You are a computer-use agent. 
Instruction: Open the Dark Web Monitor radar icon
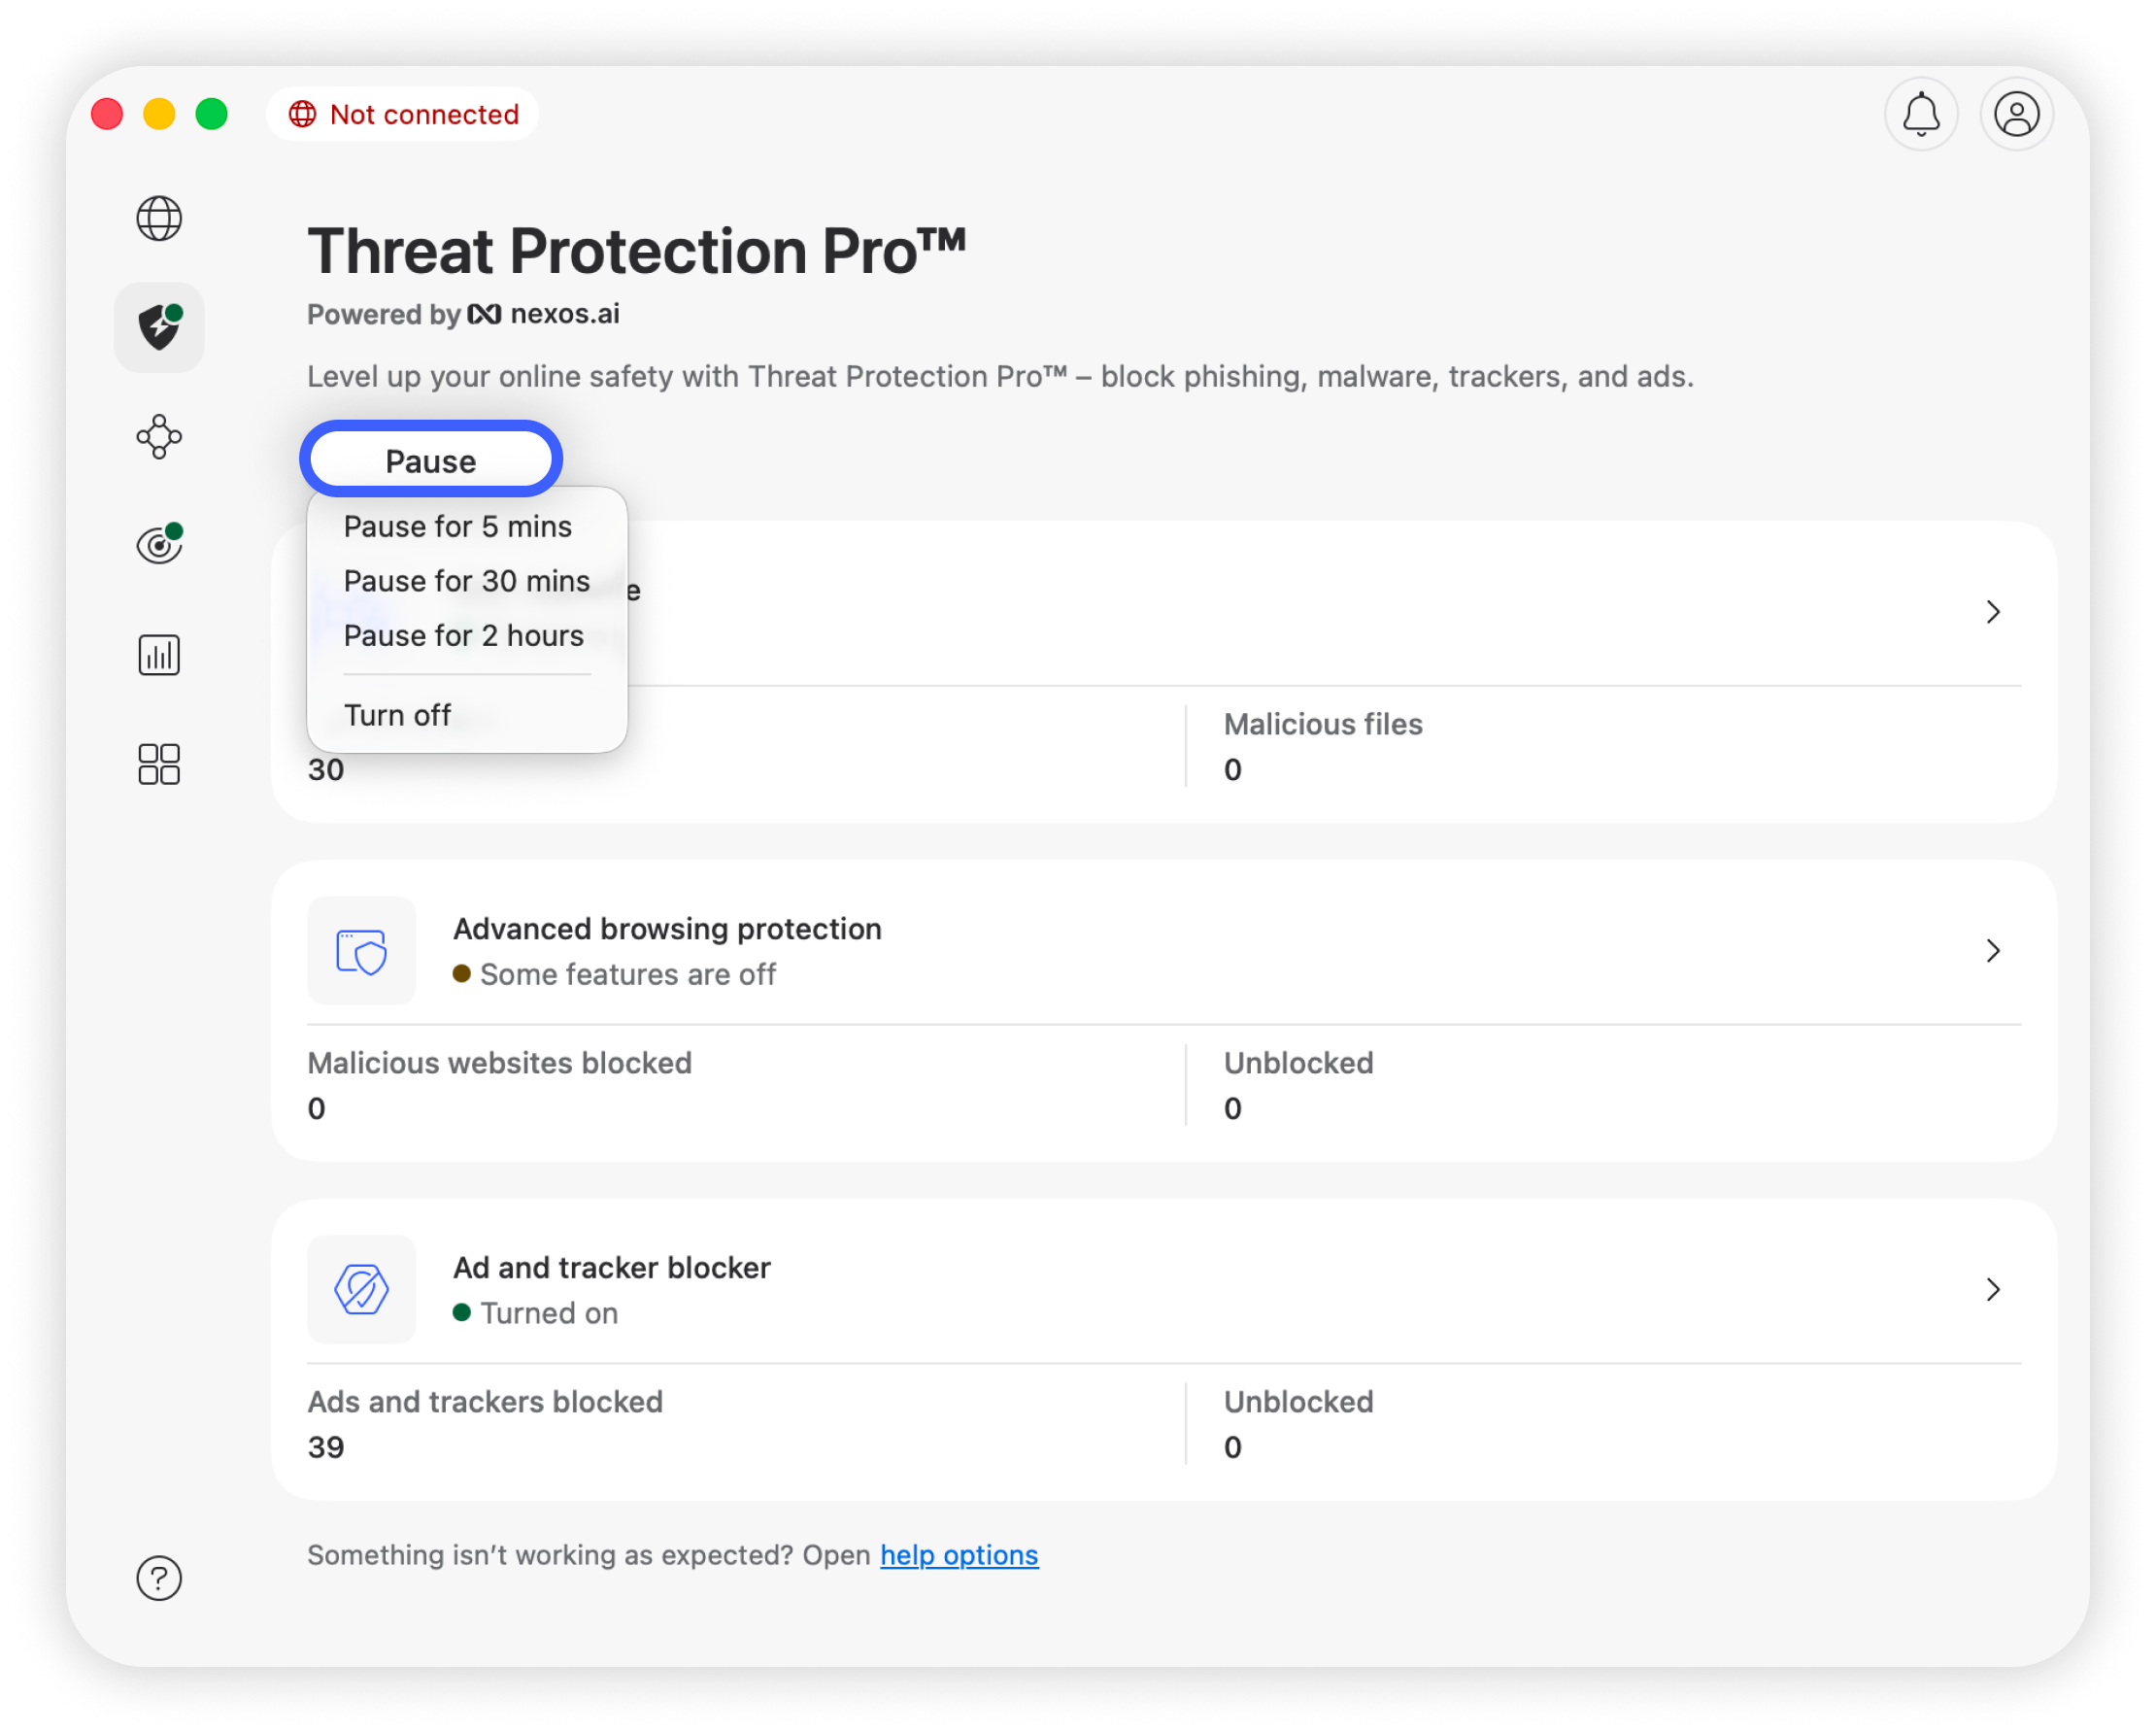(159, 545)
